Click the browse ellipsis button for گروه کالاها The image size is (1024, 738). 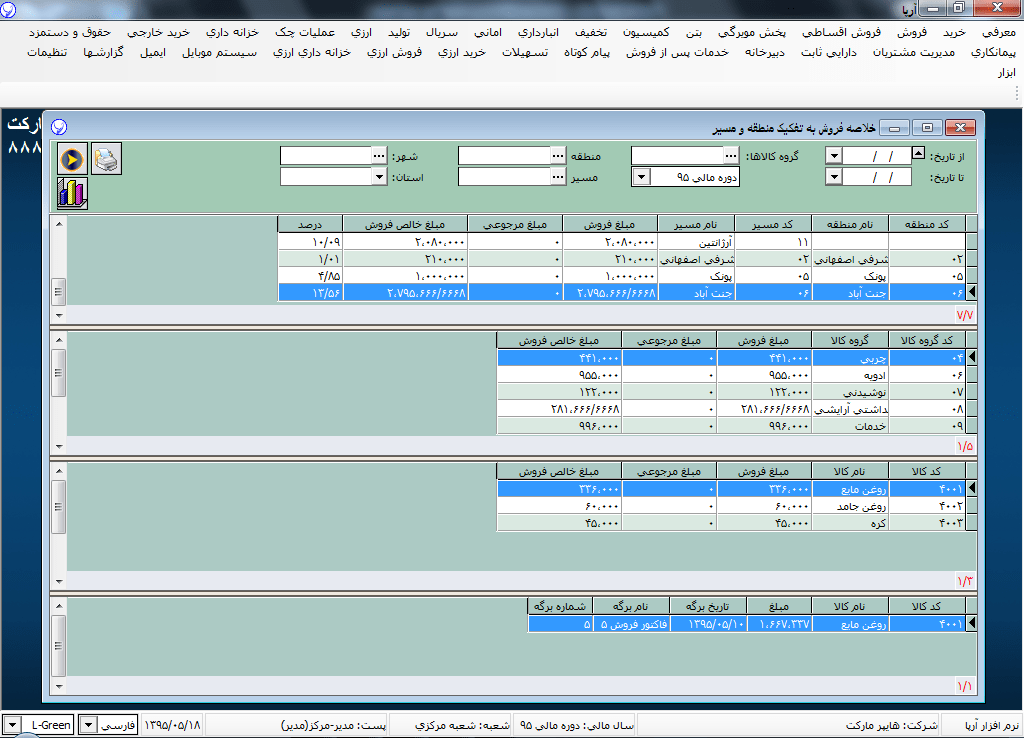(731, 156)
